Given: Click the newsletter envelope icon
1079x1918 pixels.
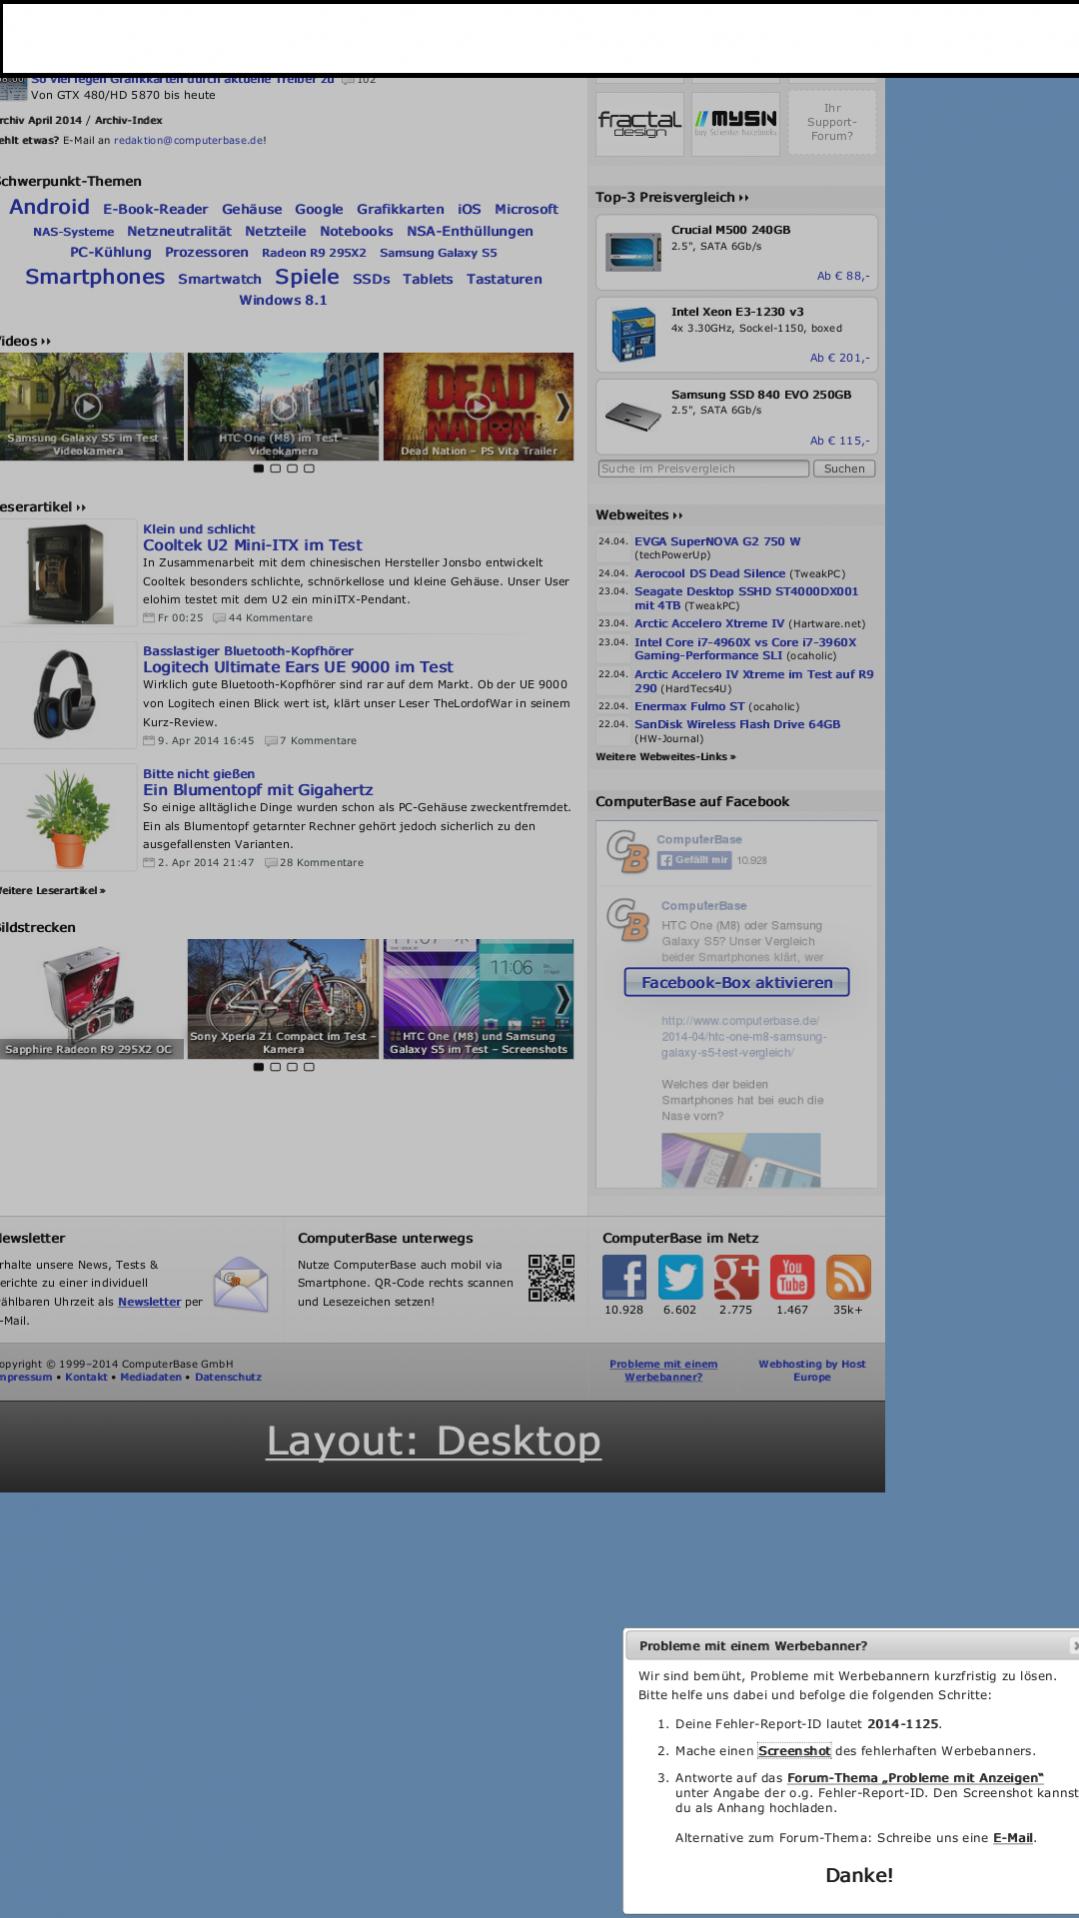Looking at the screenshot, I should [x=241, y=1284].
